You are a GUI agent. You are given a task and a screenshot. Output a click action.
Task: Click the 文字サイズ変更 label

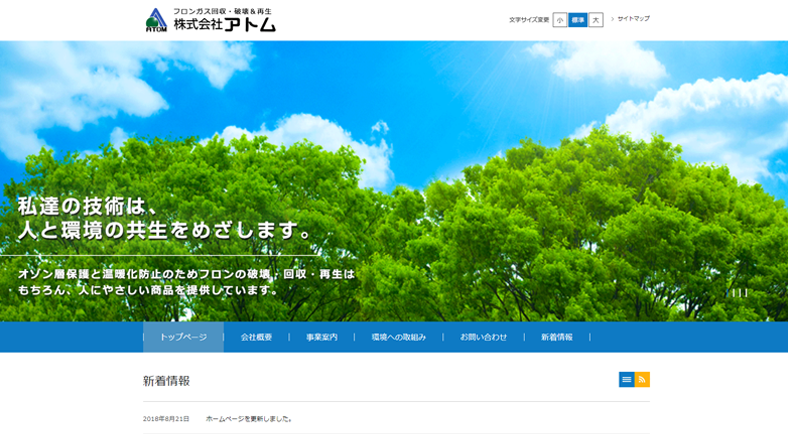coord(529,20)
